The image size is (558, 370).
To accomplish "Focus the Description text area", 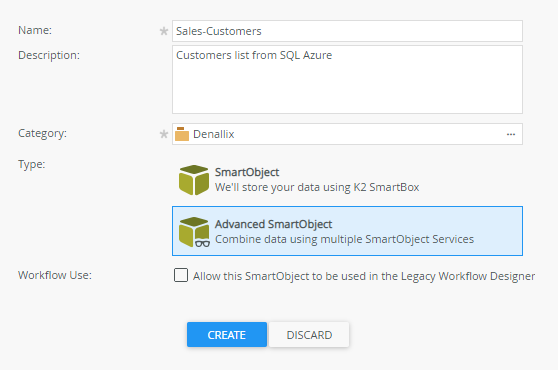I will click(x=347, y=79).
